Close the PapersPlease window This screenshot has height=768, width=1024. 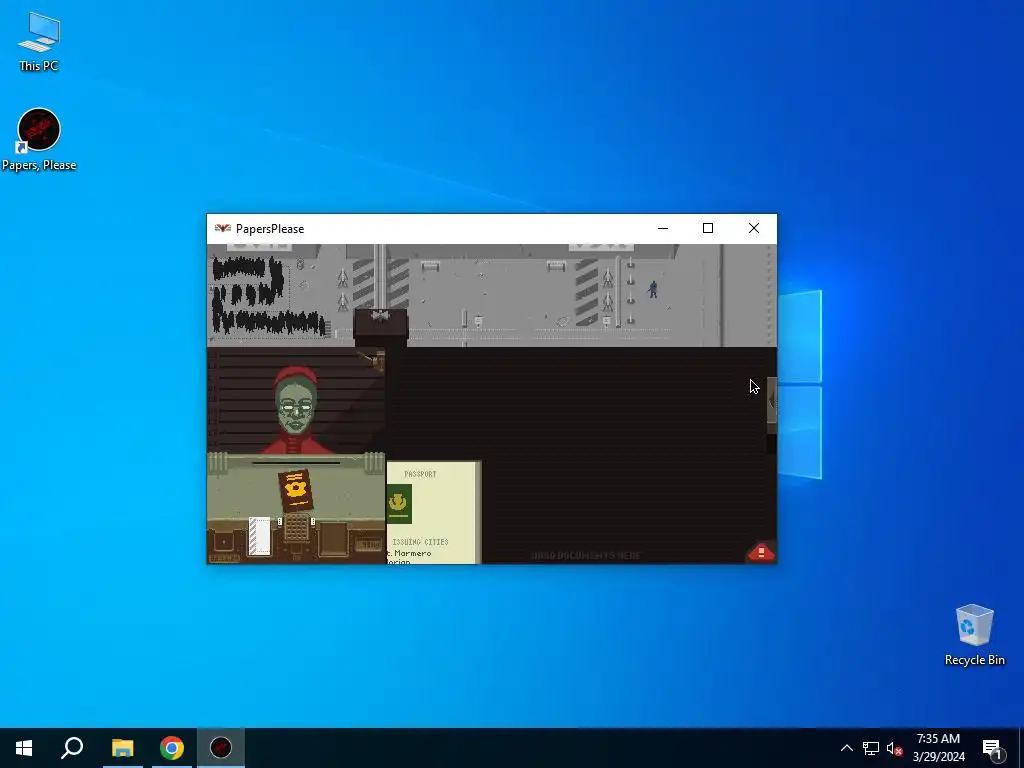(754, 228)
